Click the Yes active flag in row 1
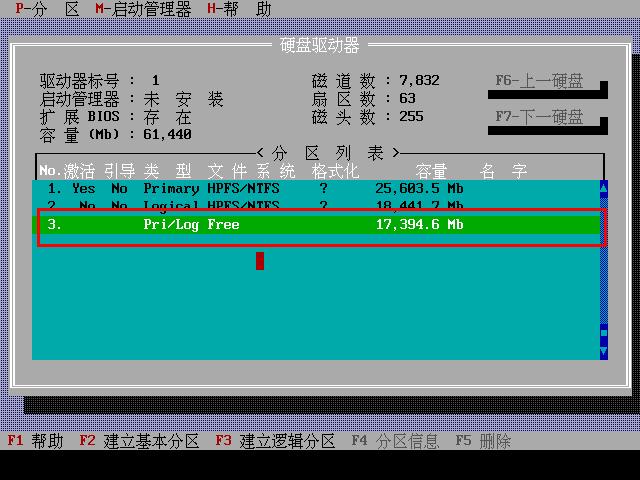 [x=84, y=189]
